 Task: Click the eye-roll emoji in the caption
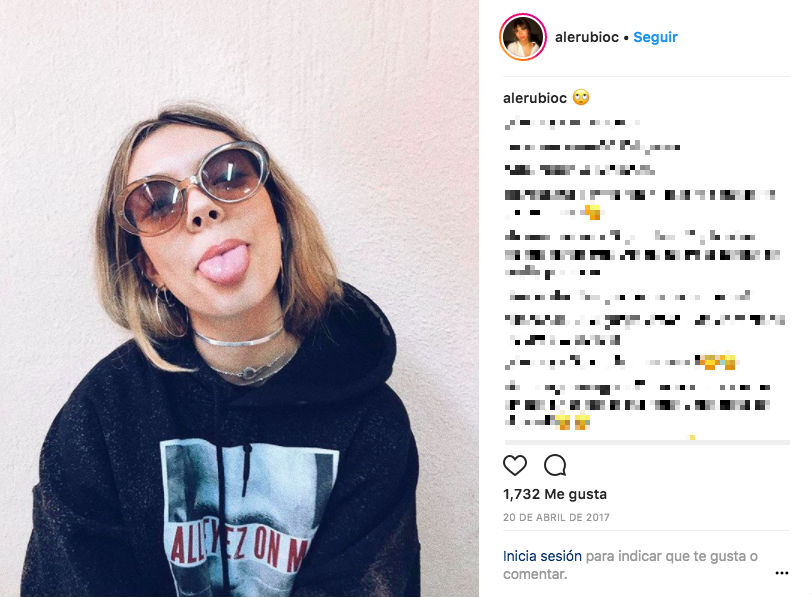click(x=581, y=97)
